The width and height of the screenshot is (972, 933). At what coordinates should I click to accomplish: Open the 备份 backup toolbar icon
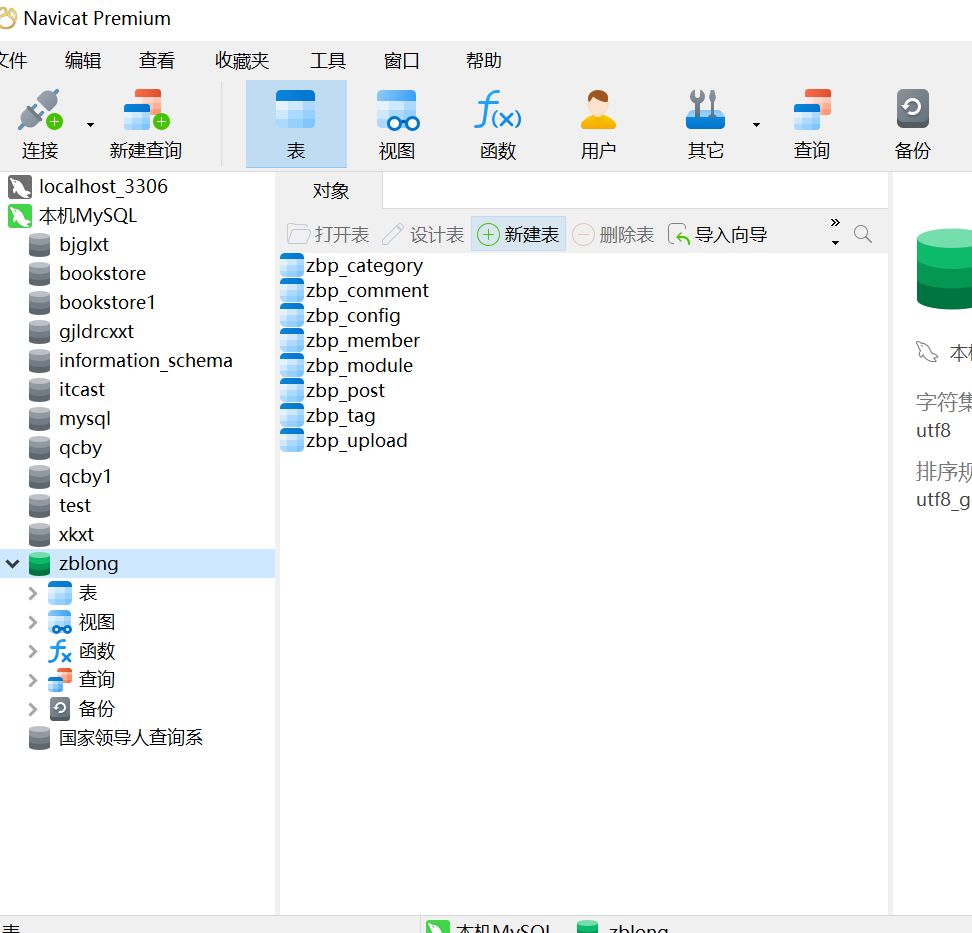[912, 108]
